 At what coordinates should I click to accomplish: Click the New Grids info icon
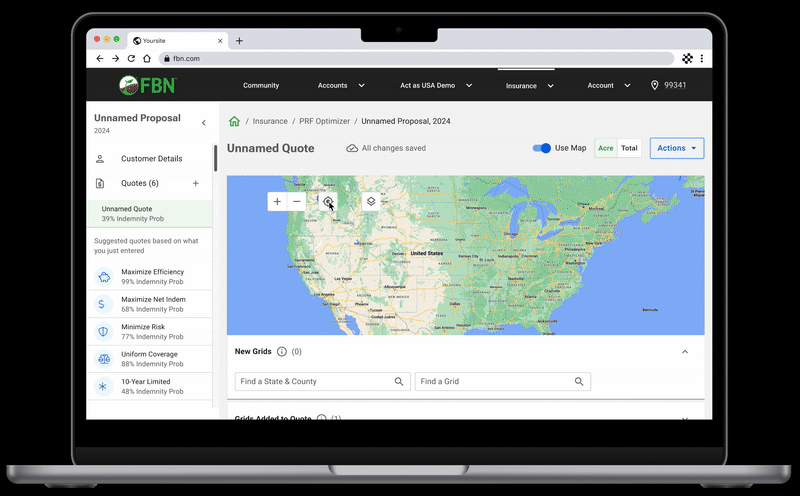click(282, 352)
